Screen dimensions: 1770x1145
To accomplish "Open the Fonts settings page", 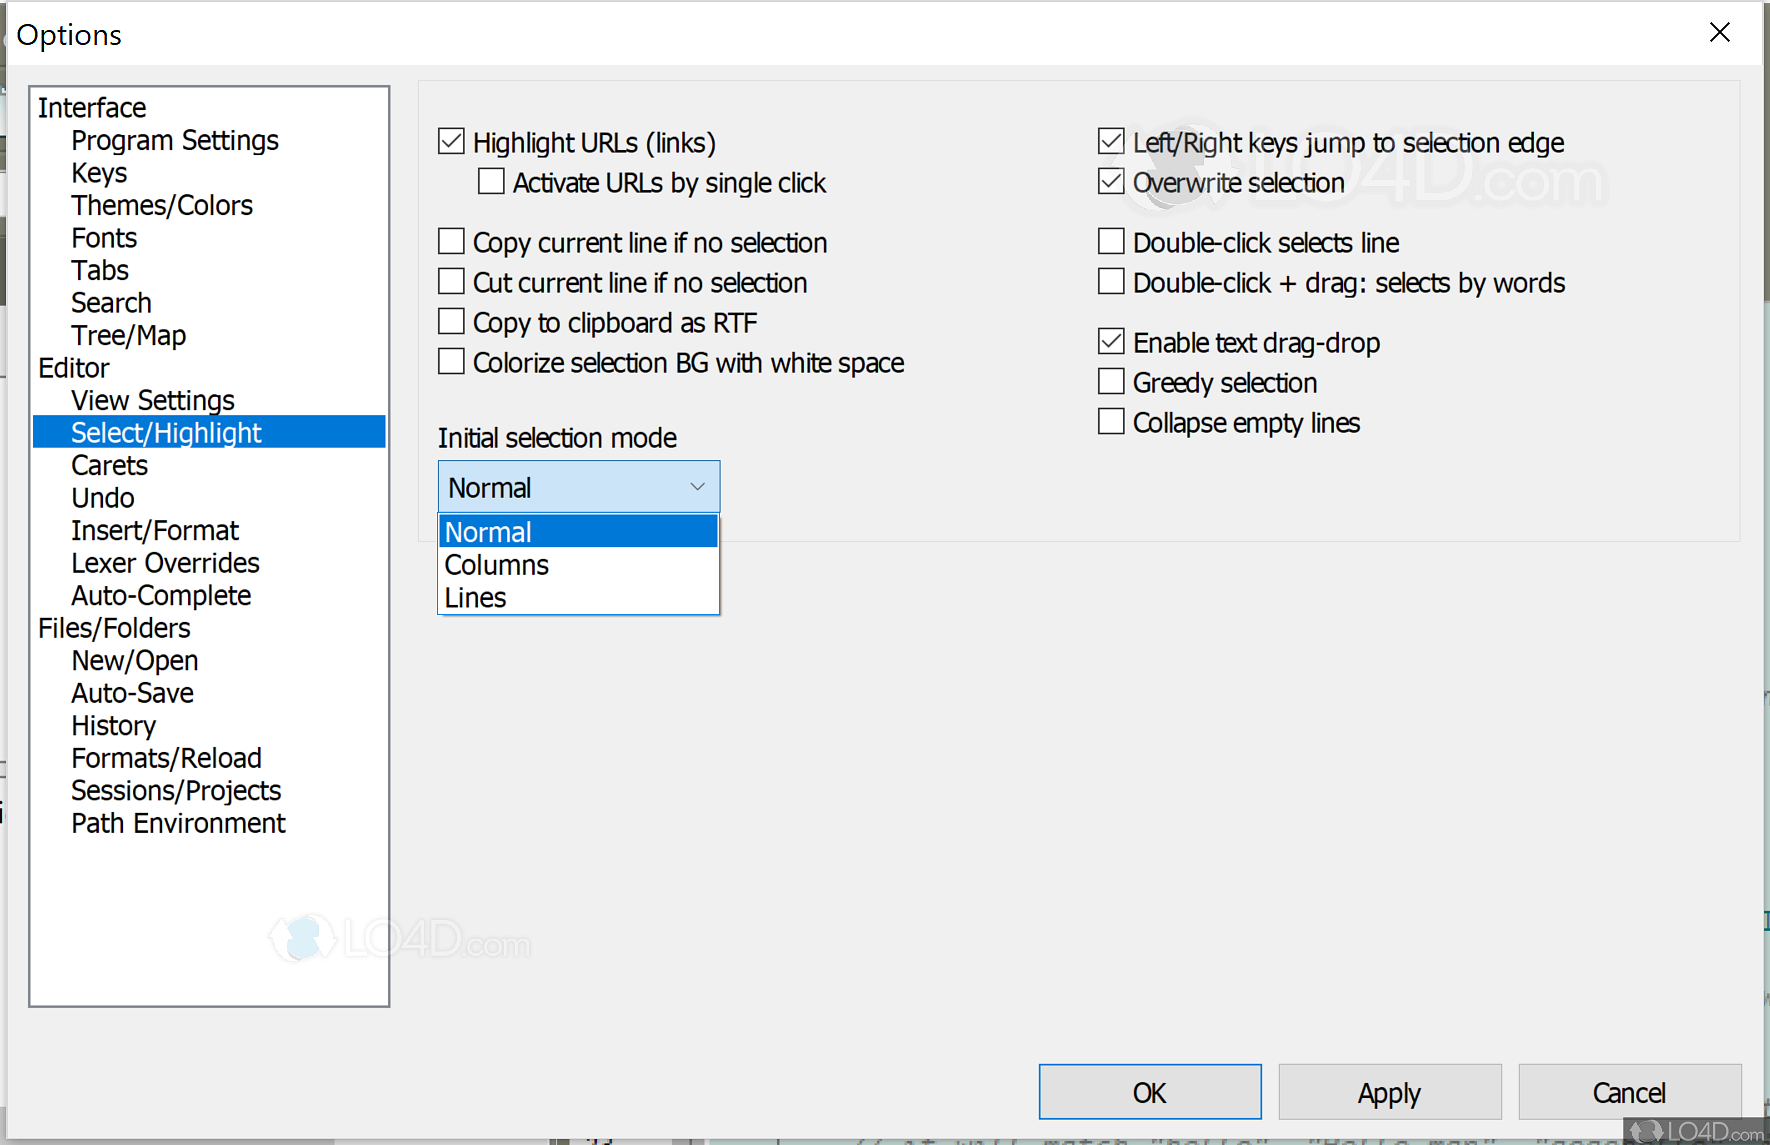I will click(103, 238).
